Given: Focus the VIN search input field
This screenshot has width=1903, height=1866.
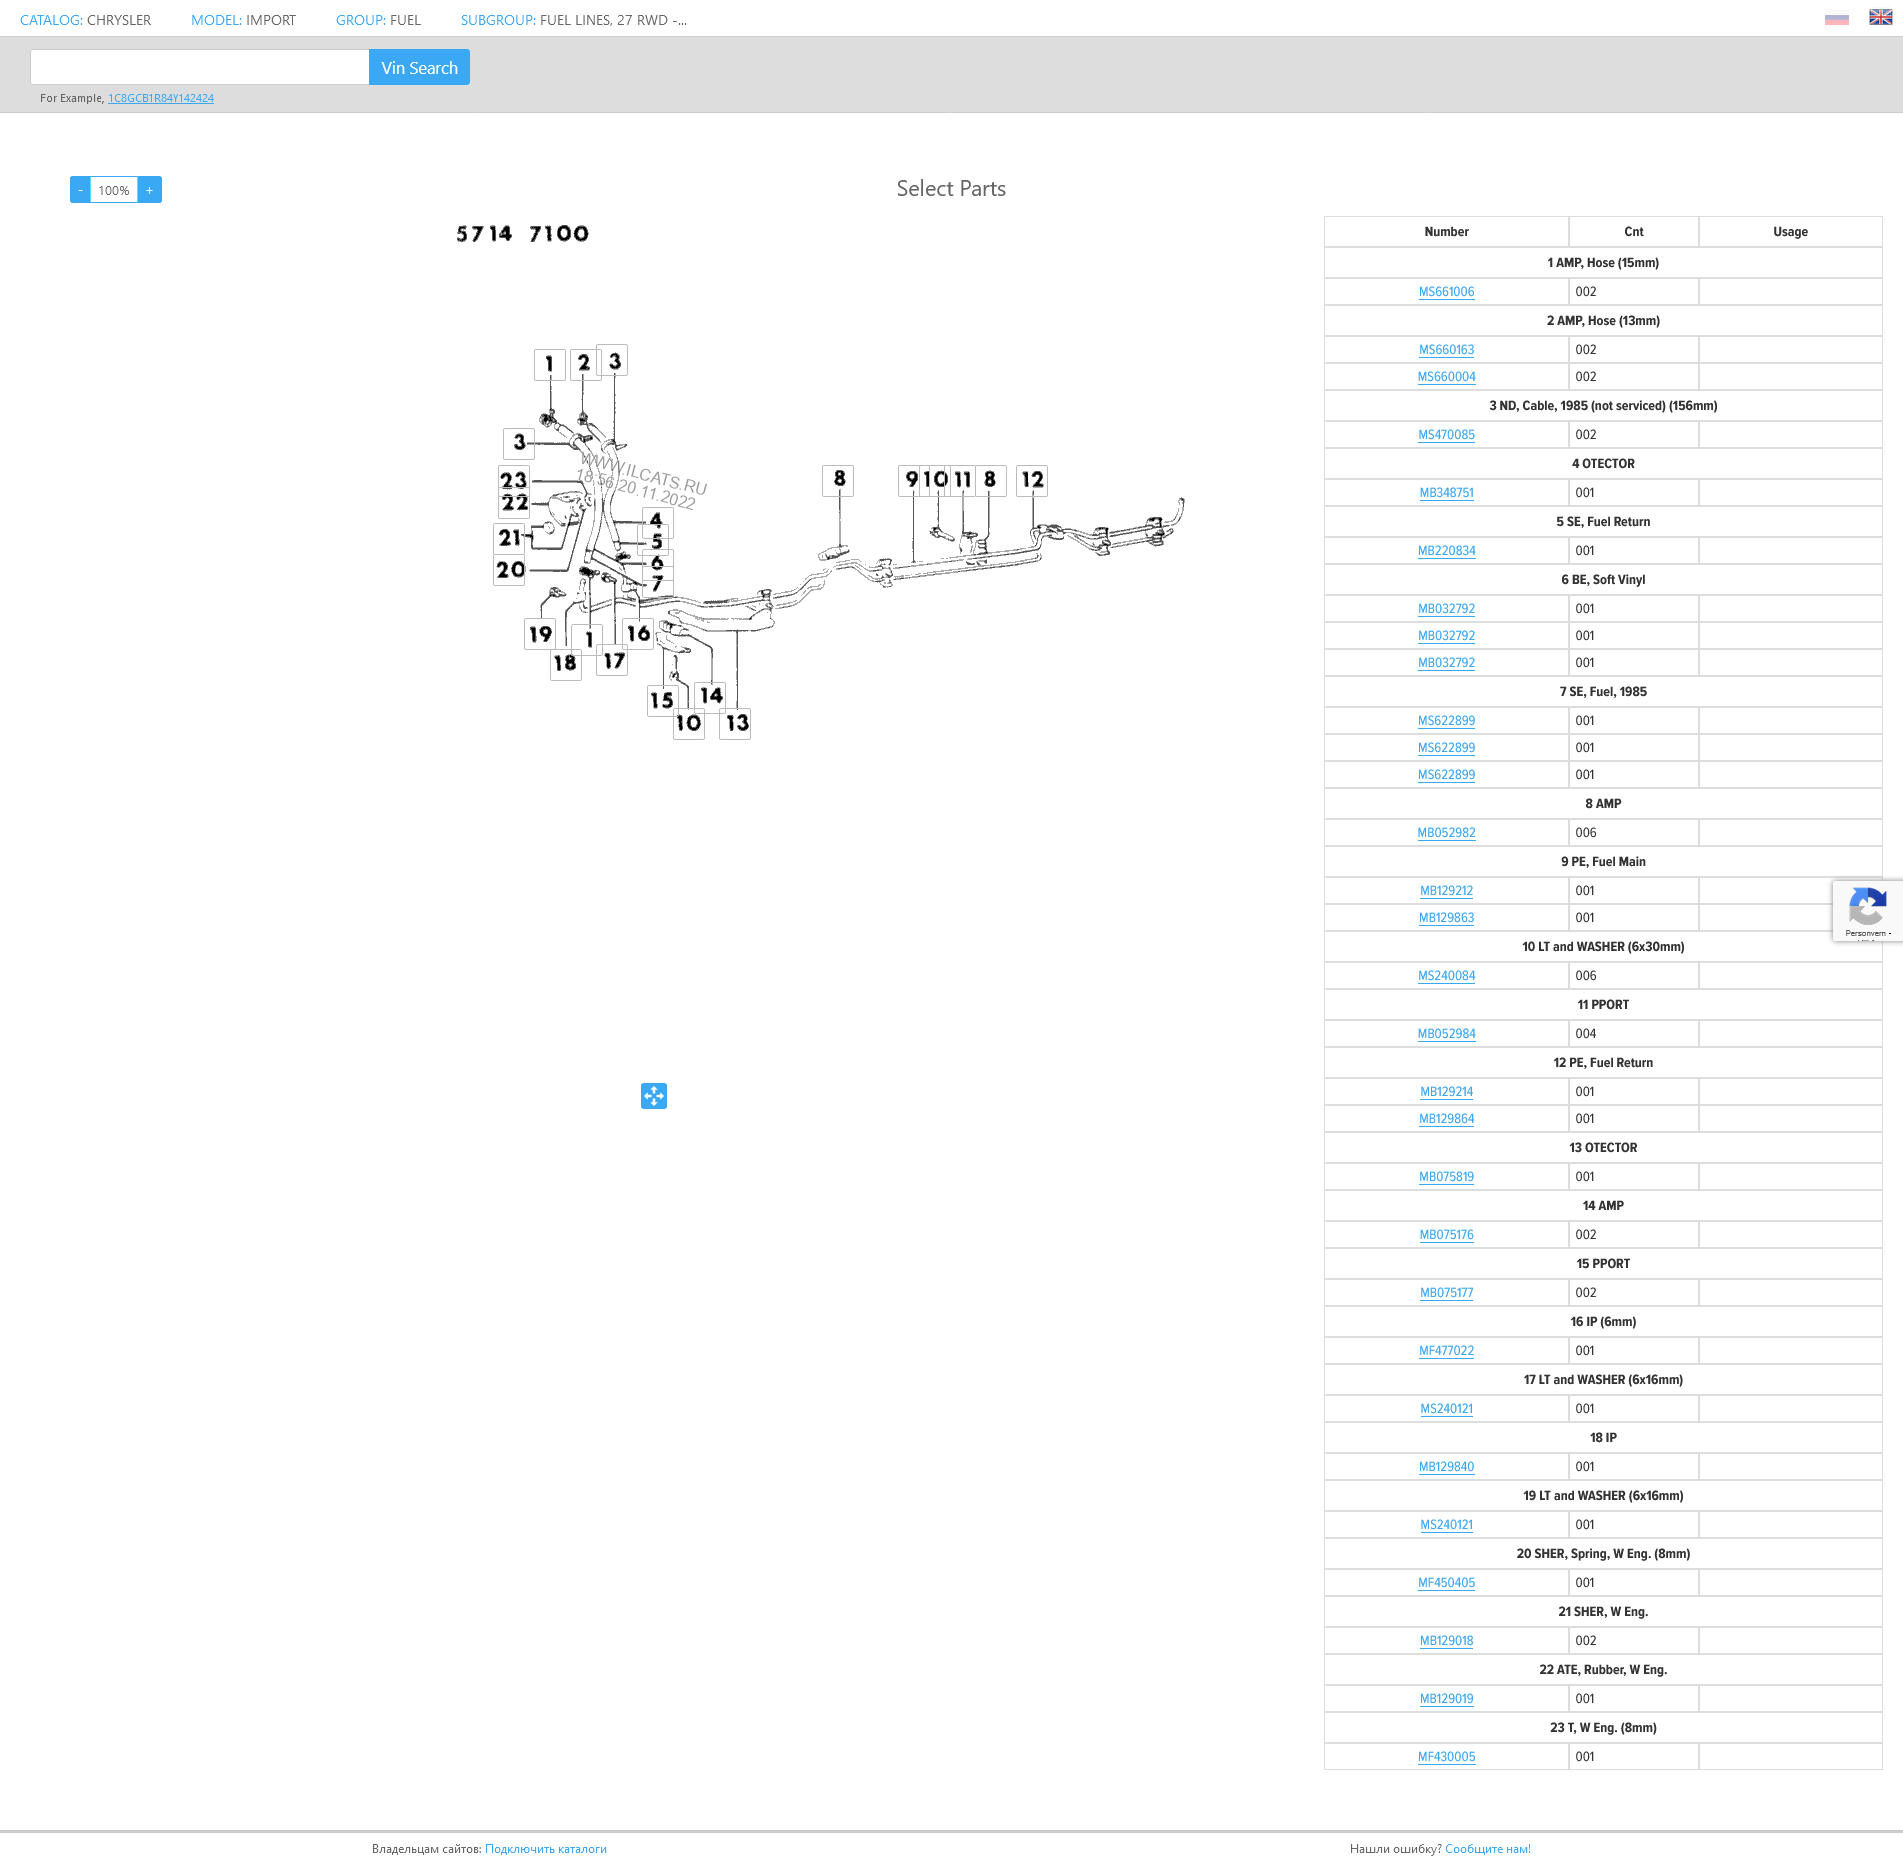Looking at the screenshot, I should click(x=200, y=68).
